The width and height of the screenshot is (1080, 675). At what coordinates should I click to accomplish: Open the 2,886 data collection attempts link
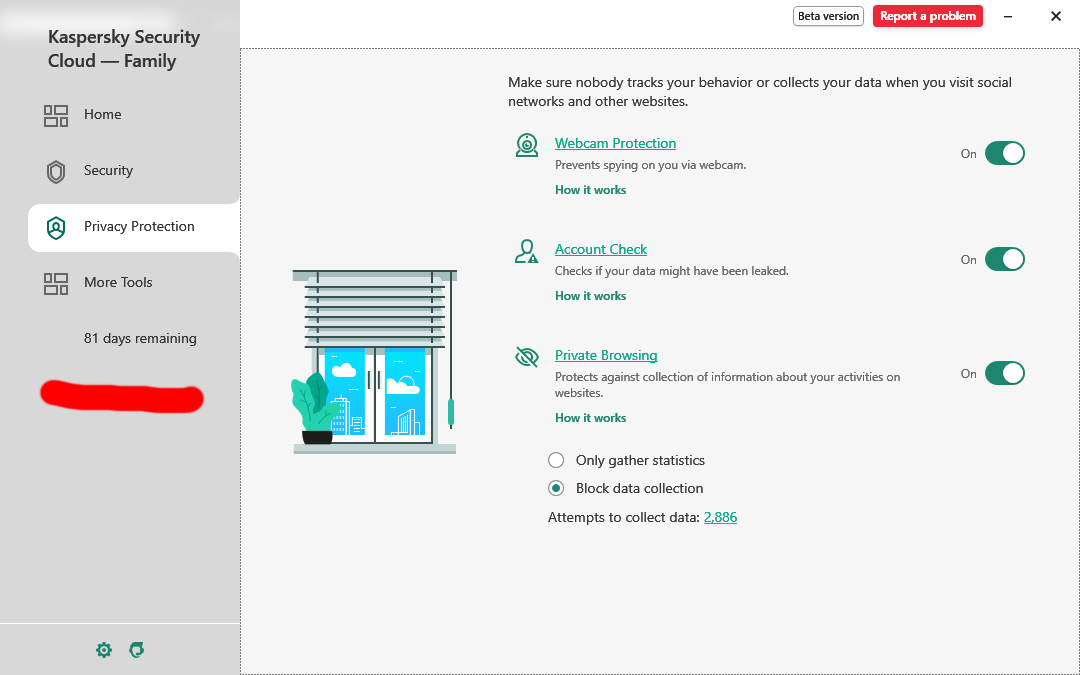(x=720, y=517)
